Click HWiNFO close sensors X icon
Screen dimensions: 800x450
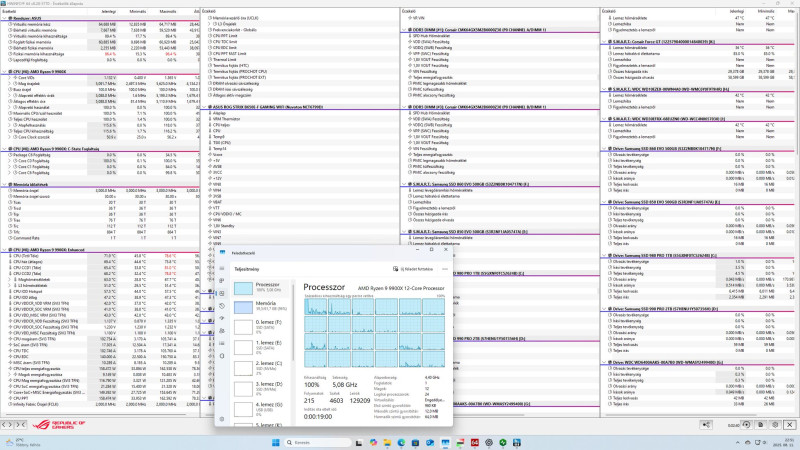coord(790,424)
